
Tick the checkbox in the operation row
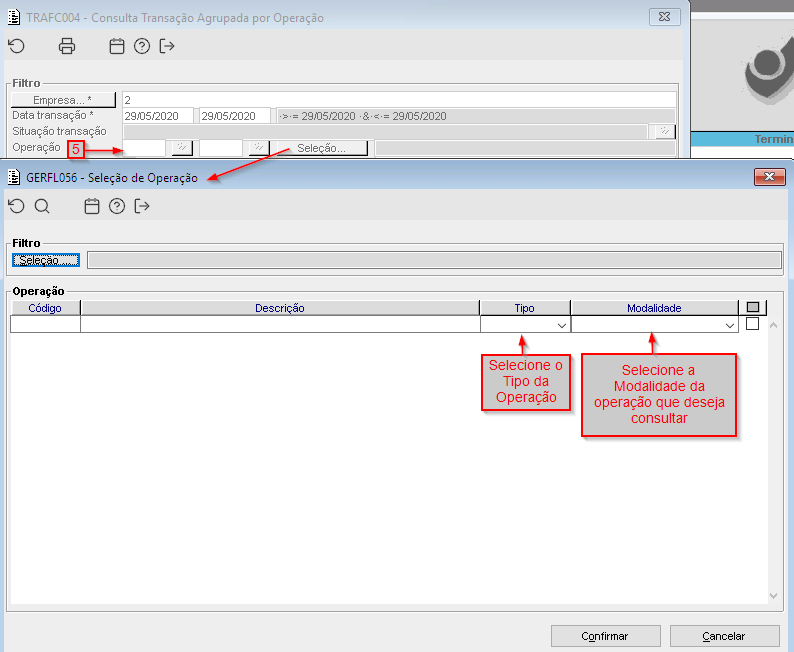click(x=752, y=323)
